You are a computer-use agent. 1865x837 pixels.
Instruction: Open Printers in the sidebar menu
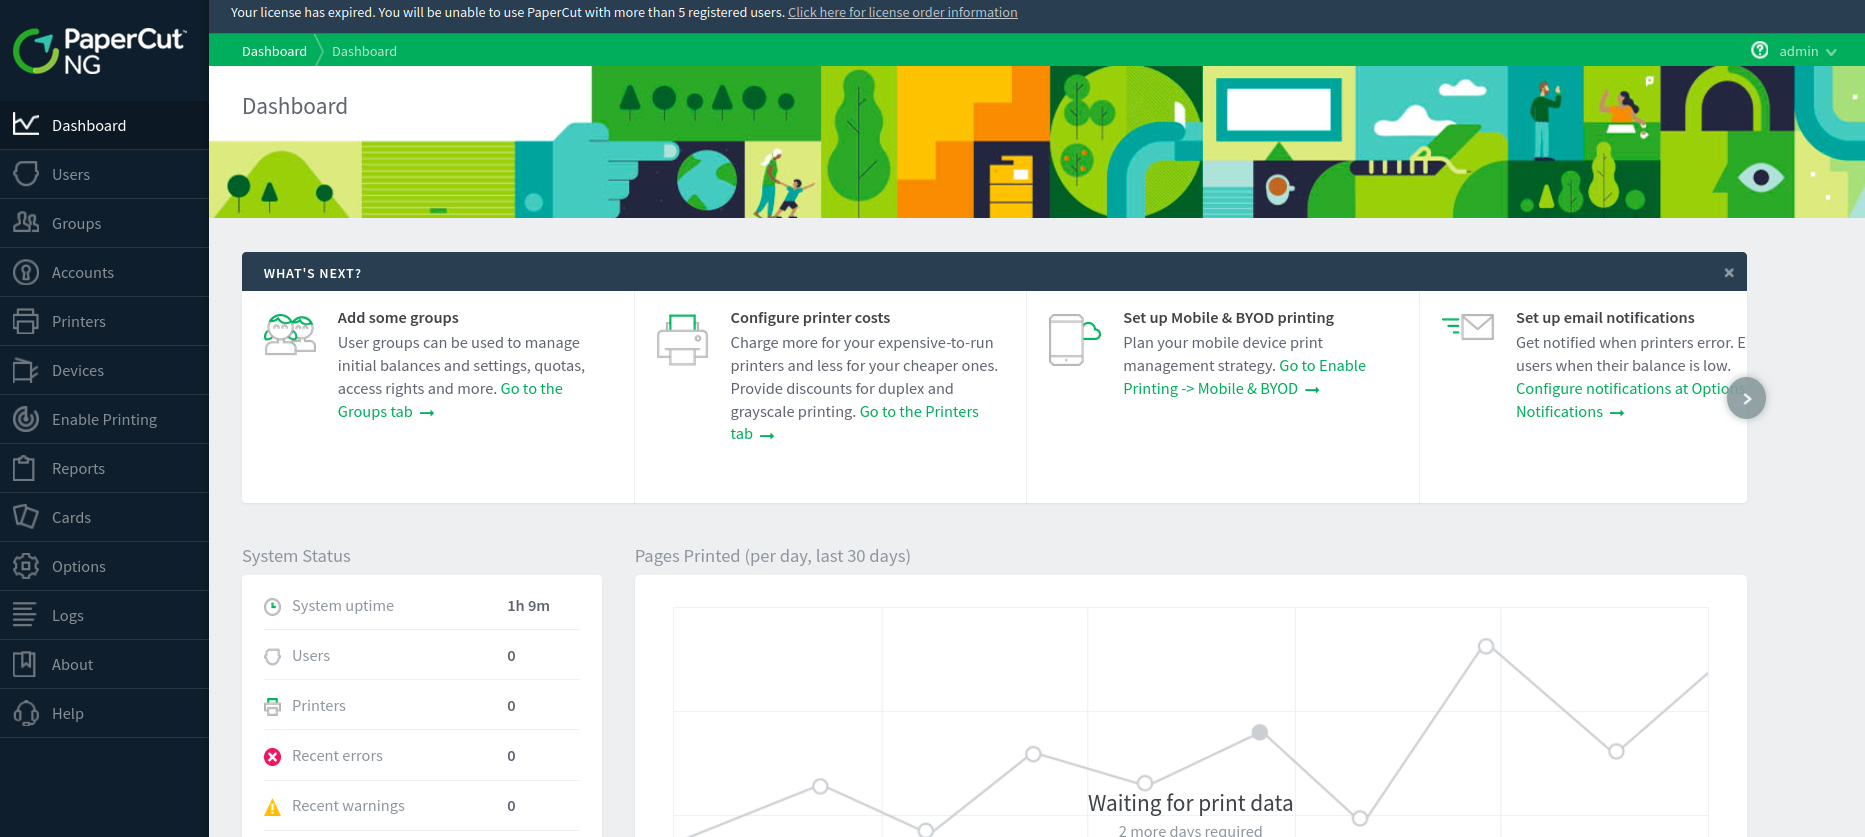[104, 321]
